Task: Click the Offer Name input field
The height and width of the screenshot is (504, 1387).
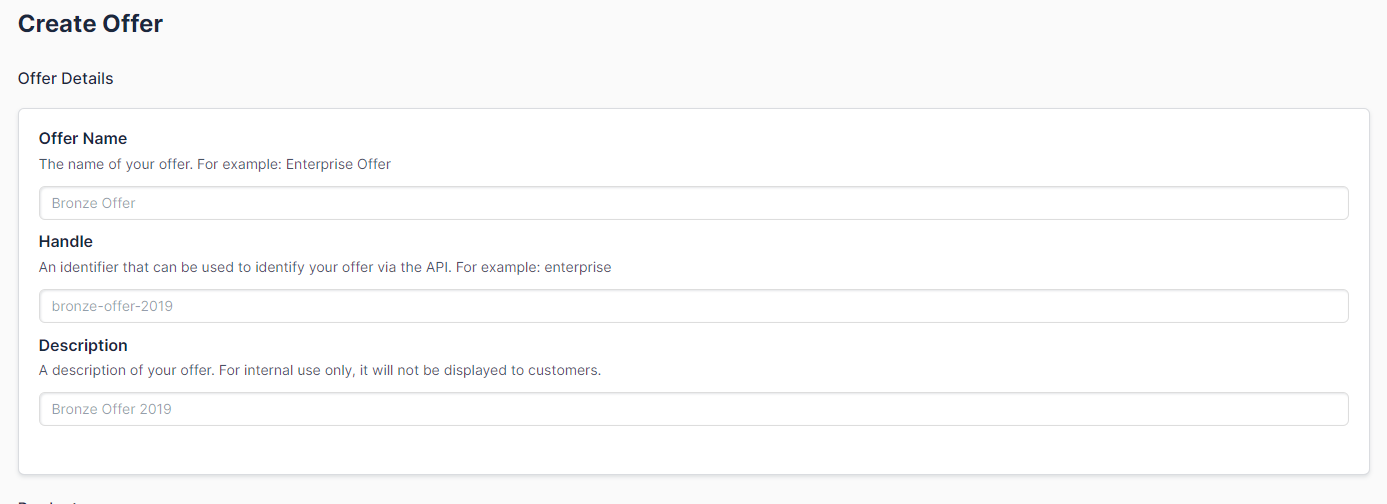Action: 693,203
